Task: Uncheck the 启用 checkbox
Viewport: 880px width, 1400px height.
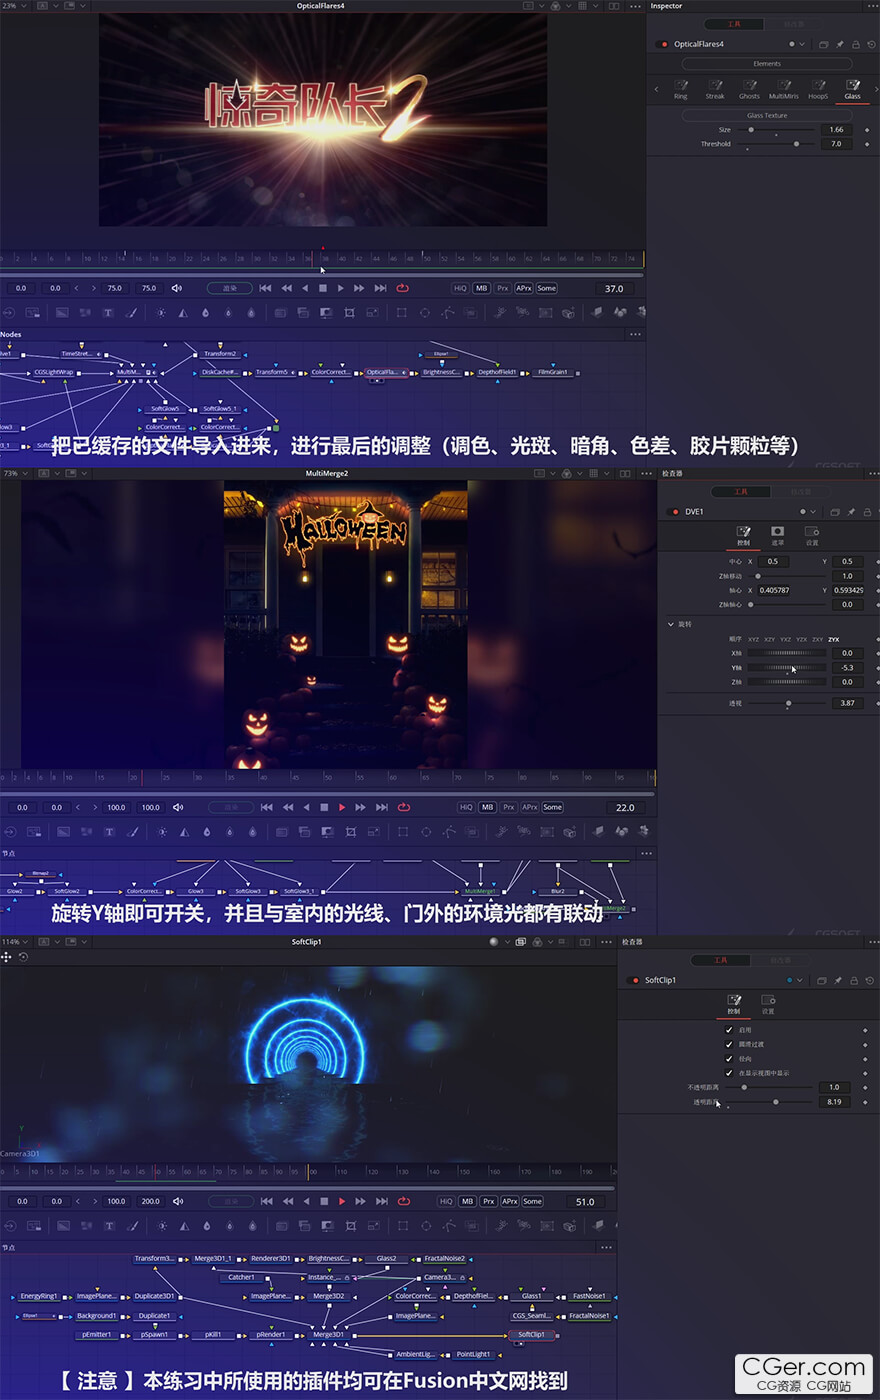Action: pyautogui.click(x=729, y=1029)
